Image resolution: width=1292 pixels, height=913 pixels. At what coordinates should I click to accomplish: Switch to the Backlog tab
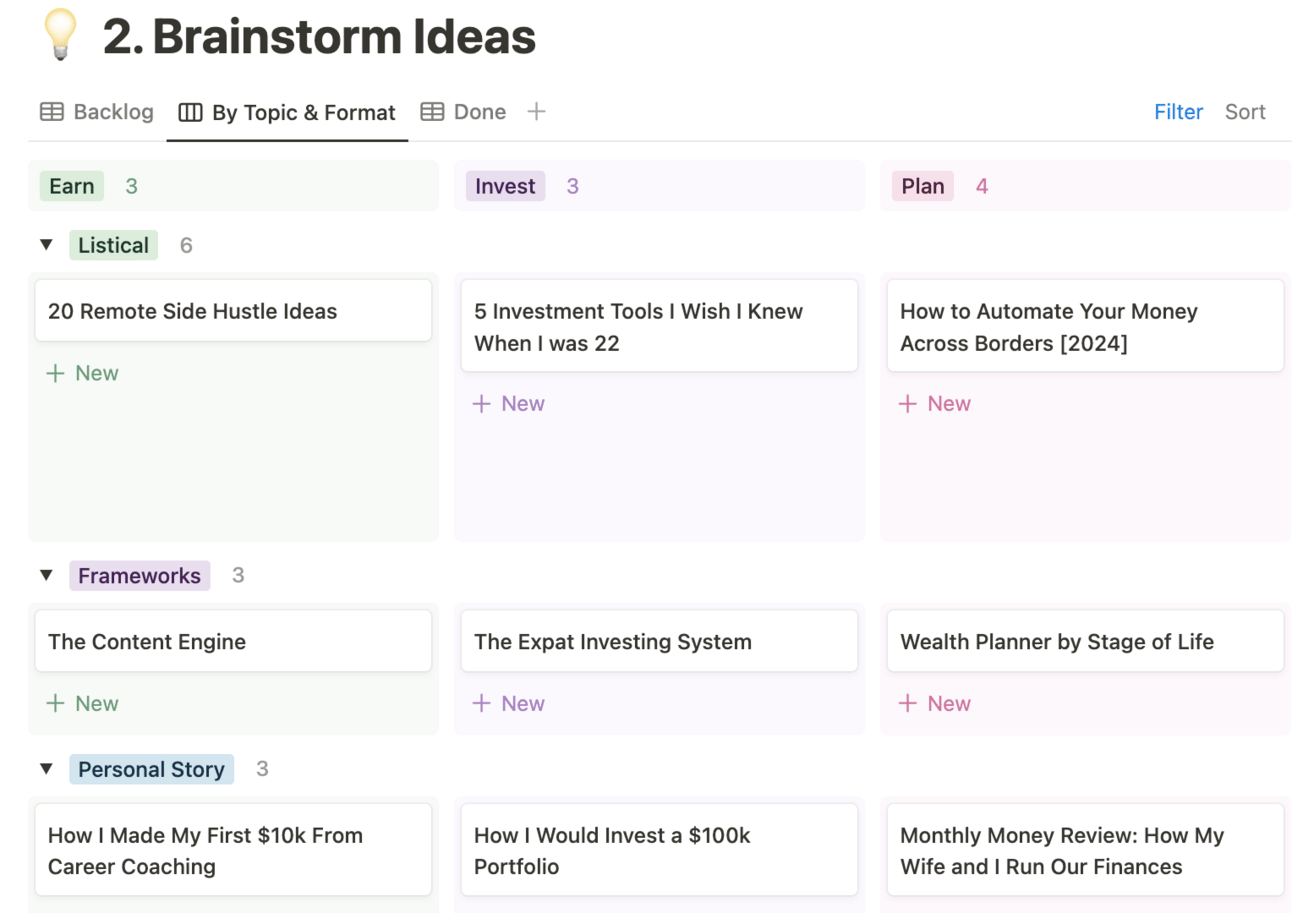[x=112, y=112]
